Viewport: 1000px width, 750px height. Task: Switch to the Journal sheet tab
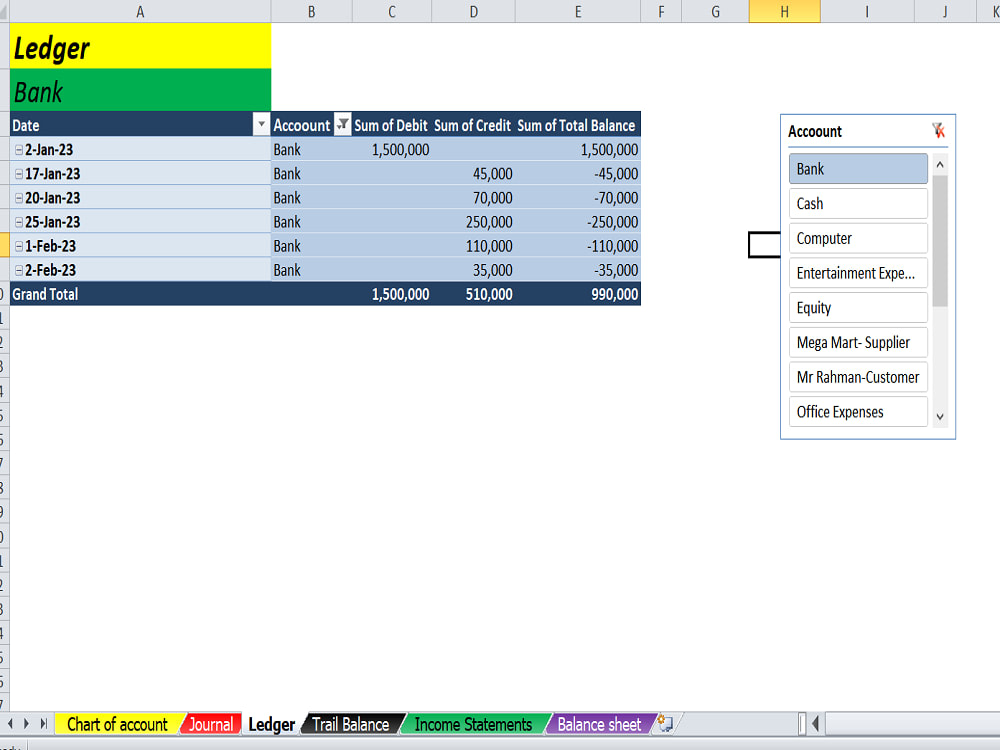pyautogui.click(x=210, y=724)
